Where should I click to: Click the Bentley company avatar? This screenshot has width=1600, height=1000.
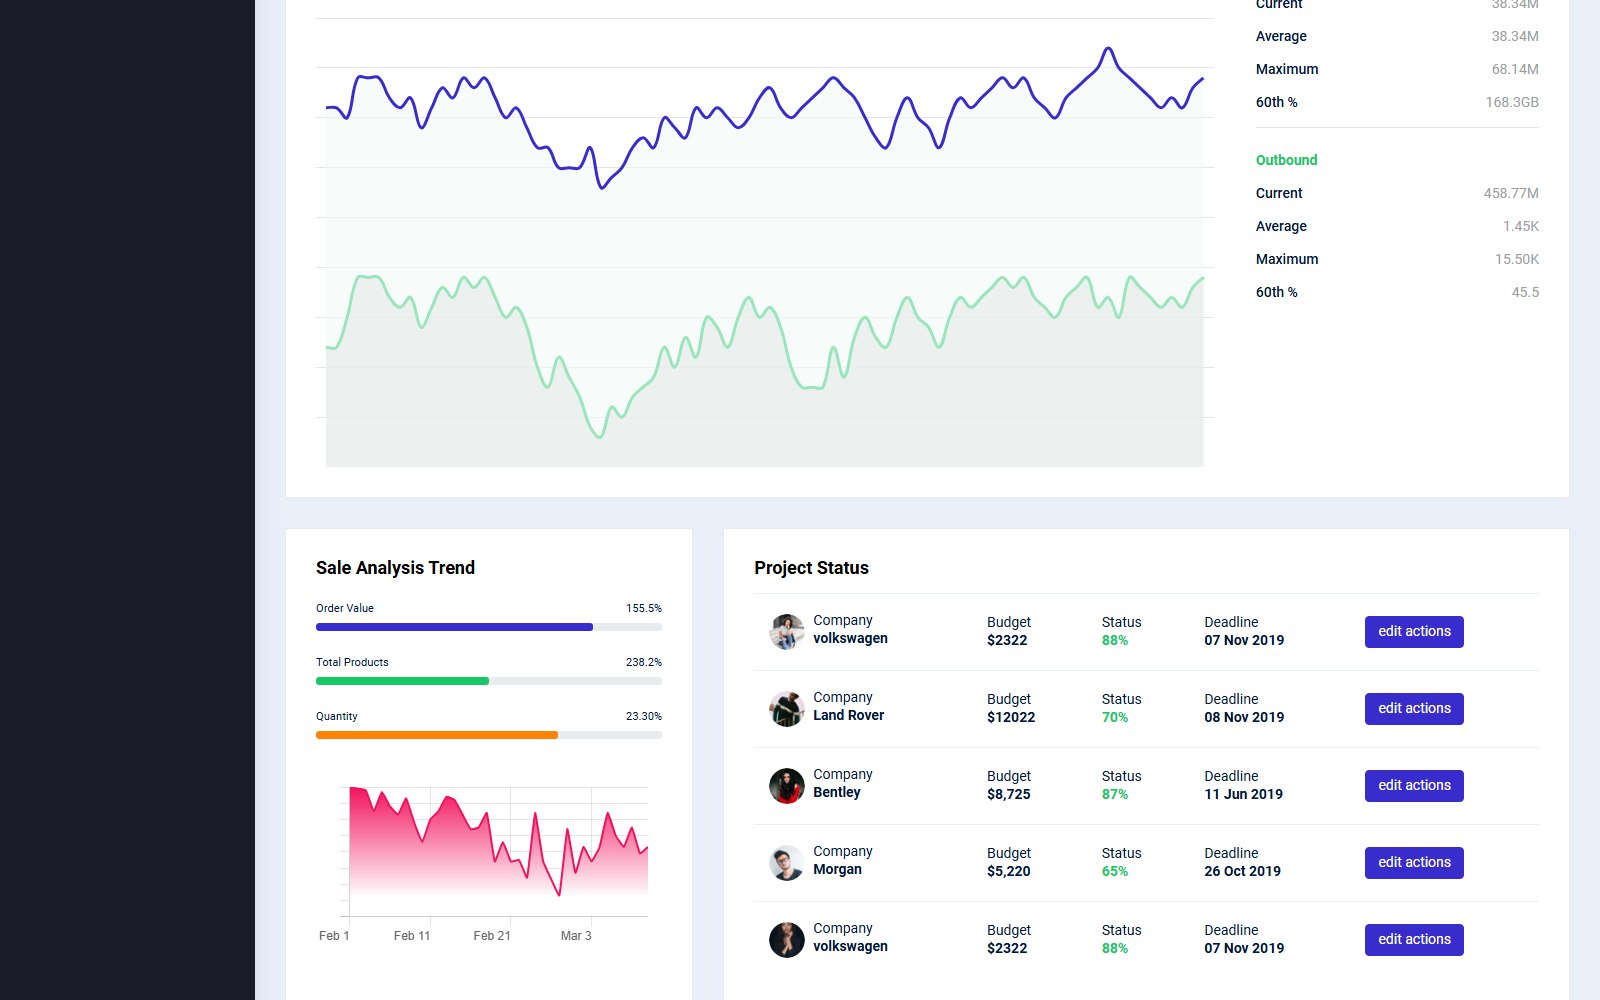tap(787, 786)
